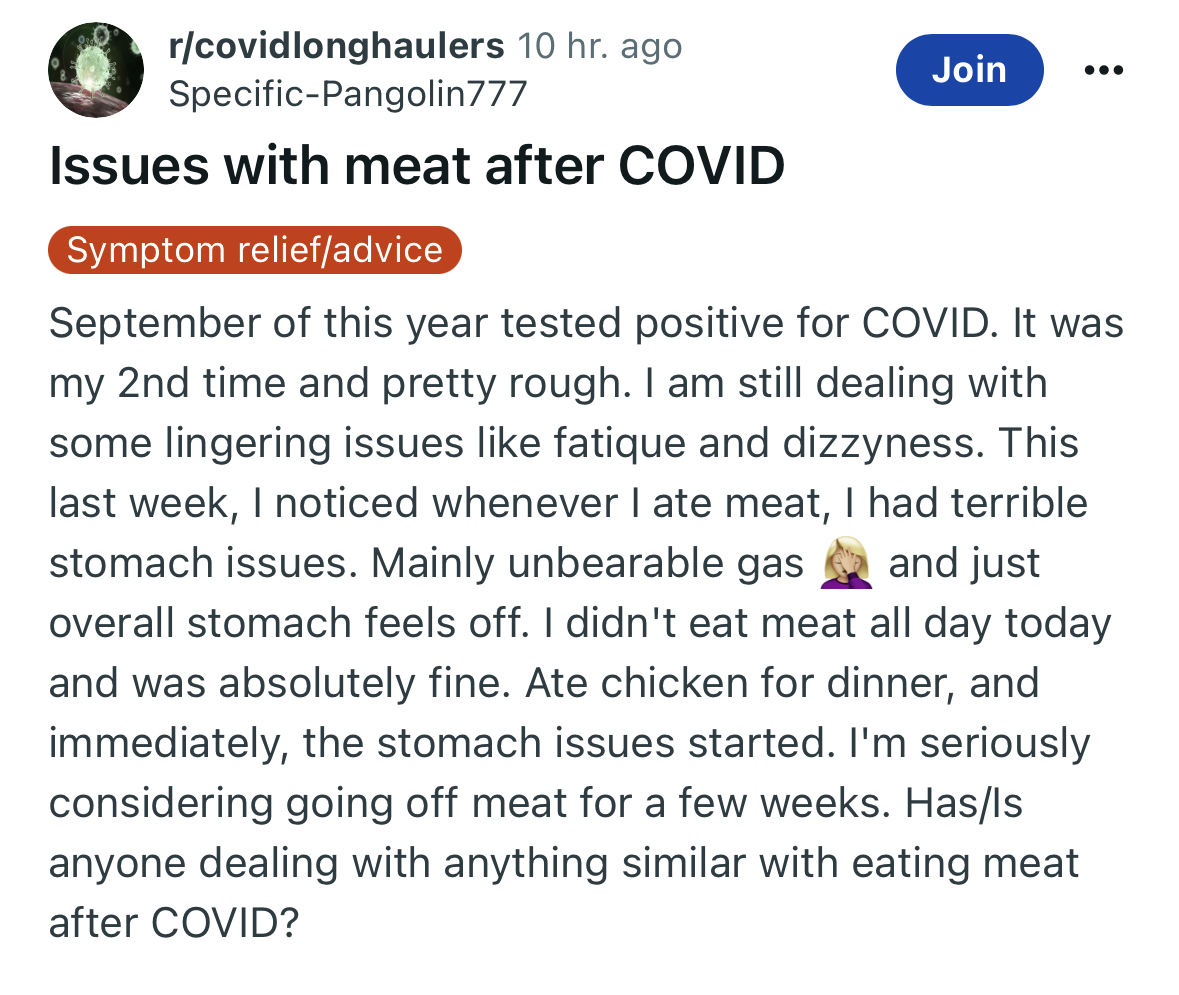1179x995 pixels.
Task: Join the covidlonghaulers community
Action: click(x=969, y=70)
